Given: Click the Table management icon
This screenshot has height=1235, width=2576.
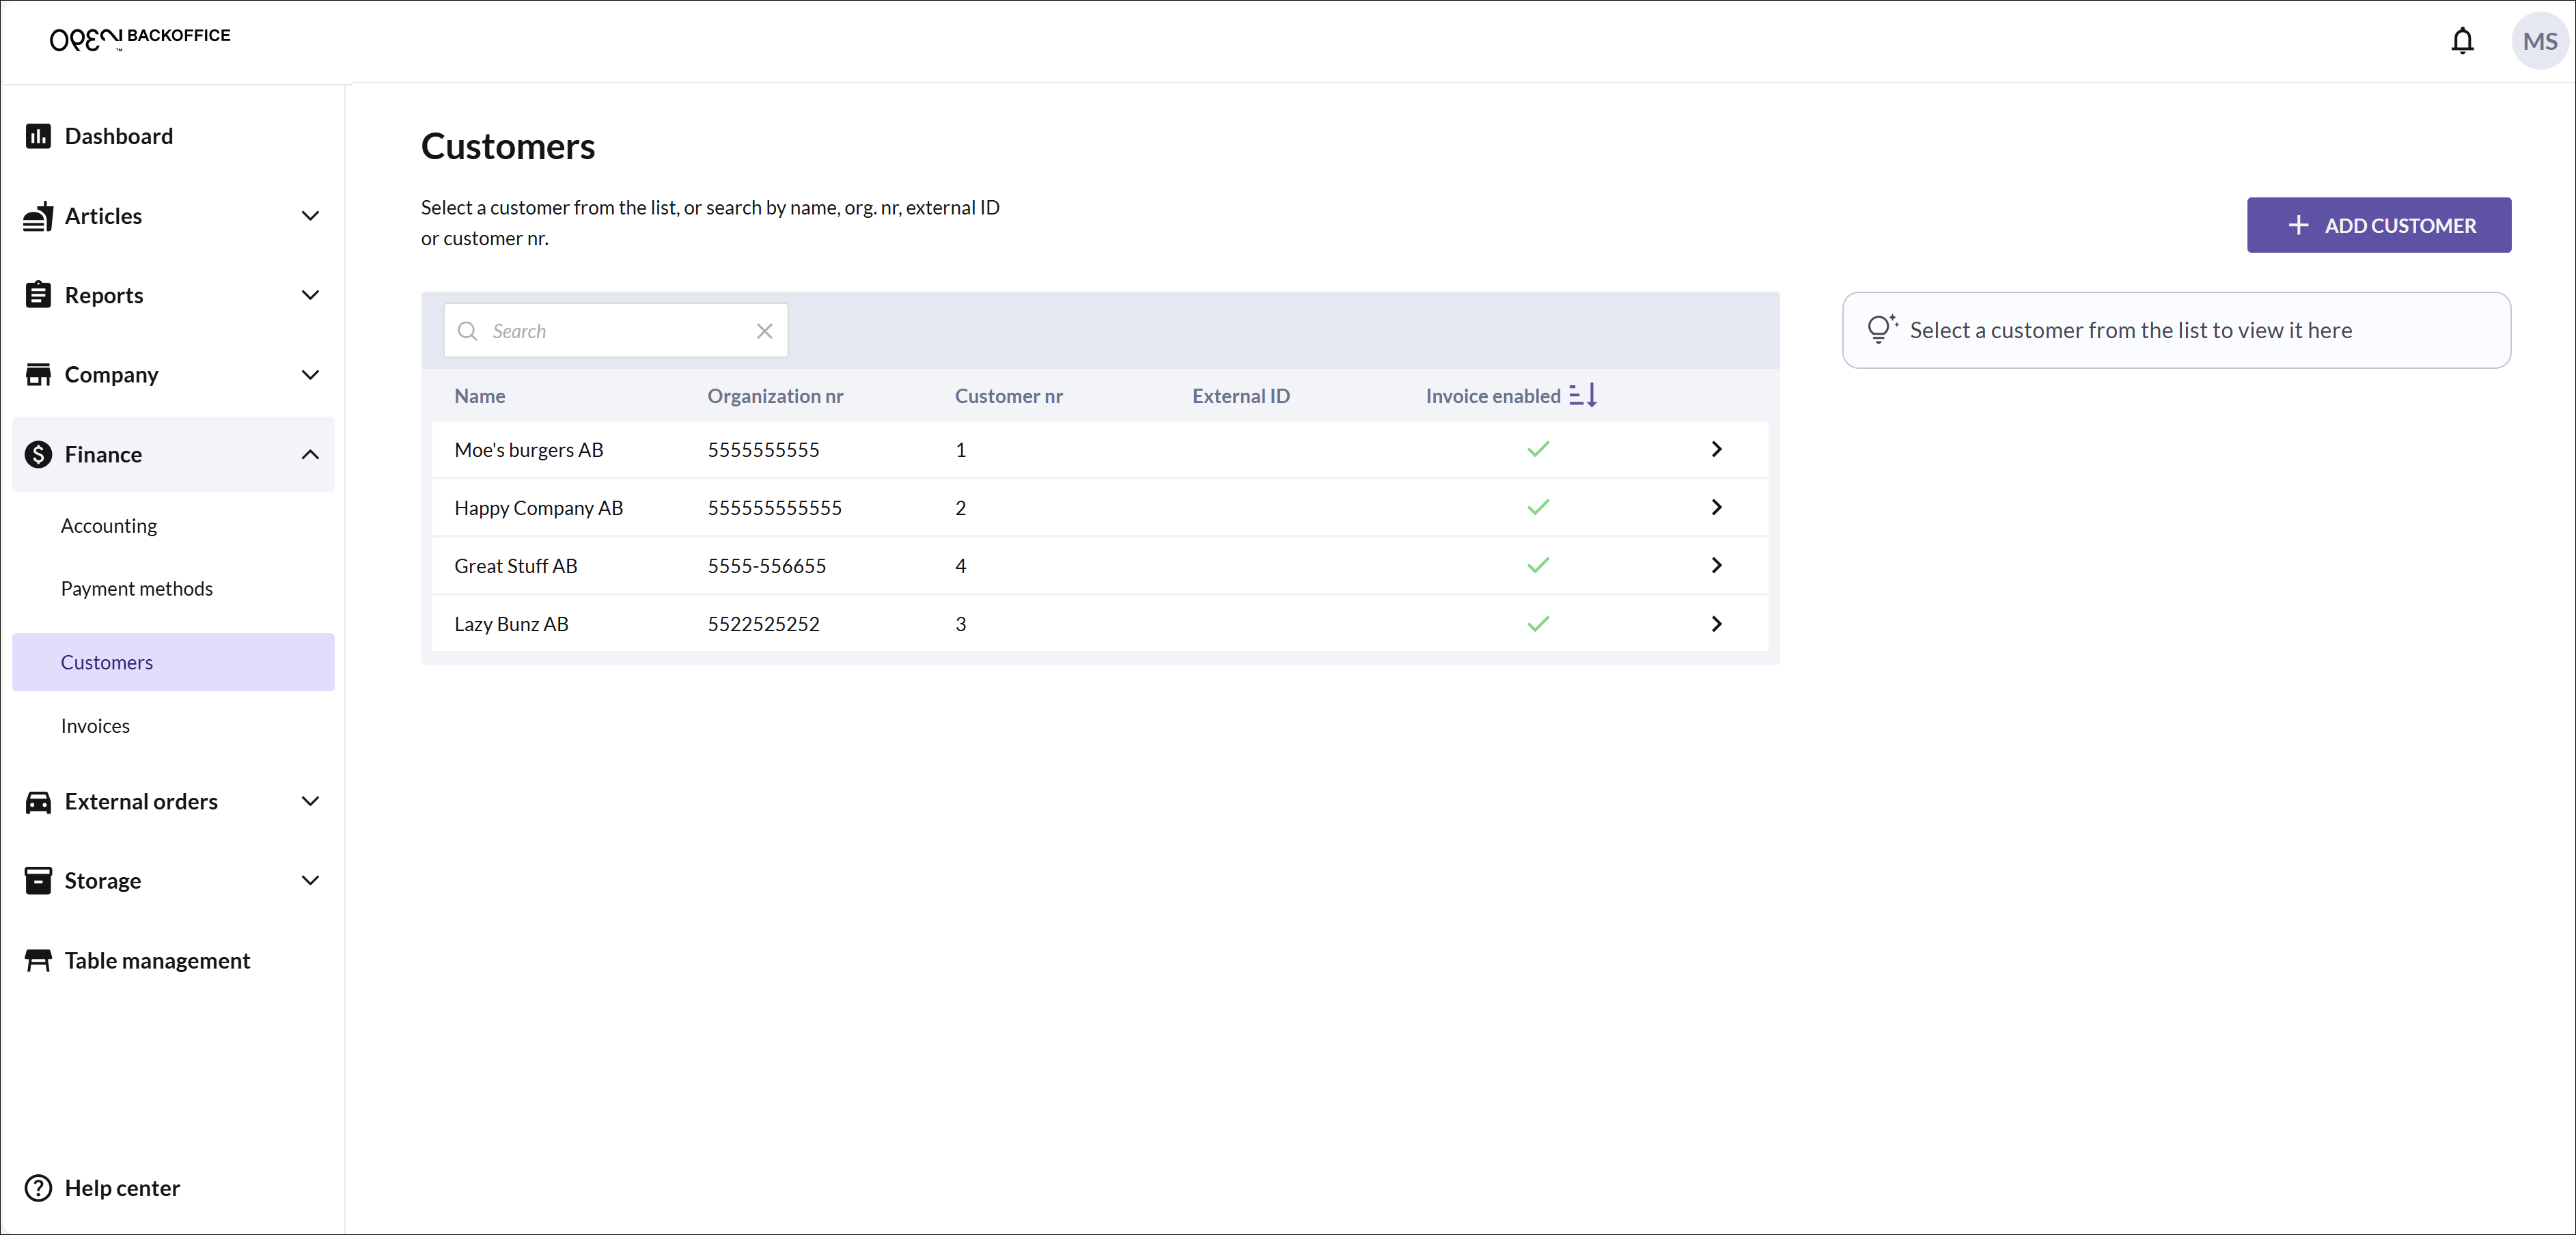Looking at the screenshot, I should coord(38,960).
